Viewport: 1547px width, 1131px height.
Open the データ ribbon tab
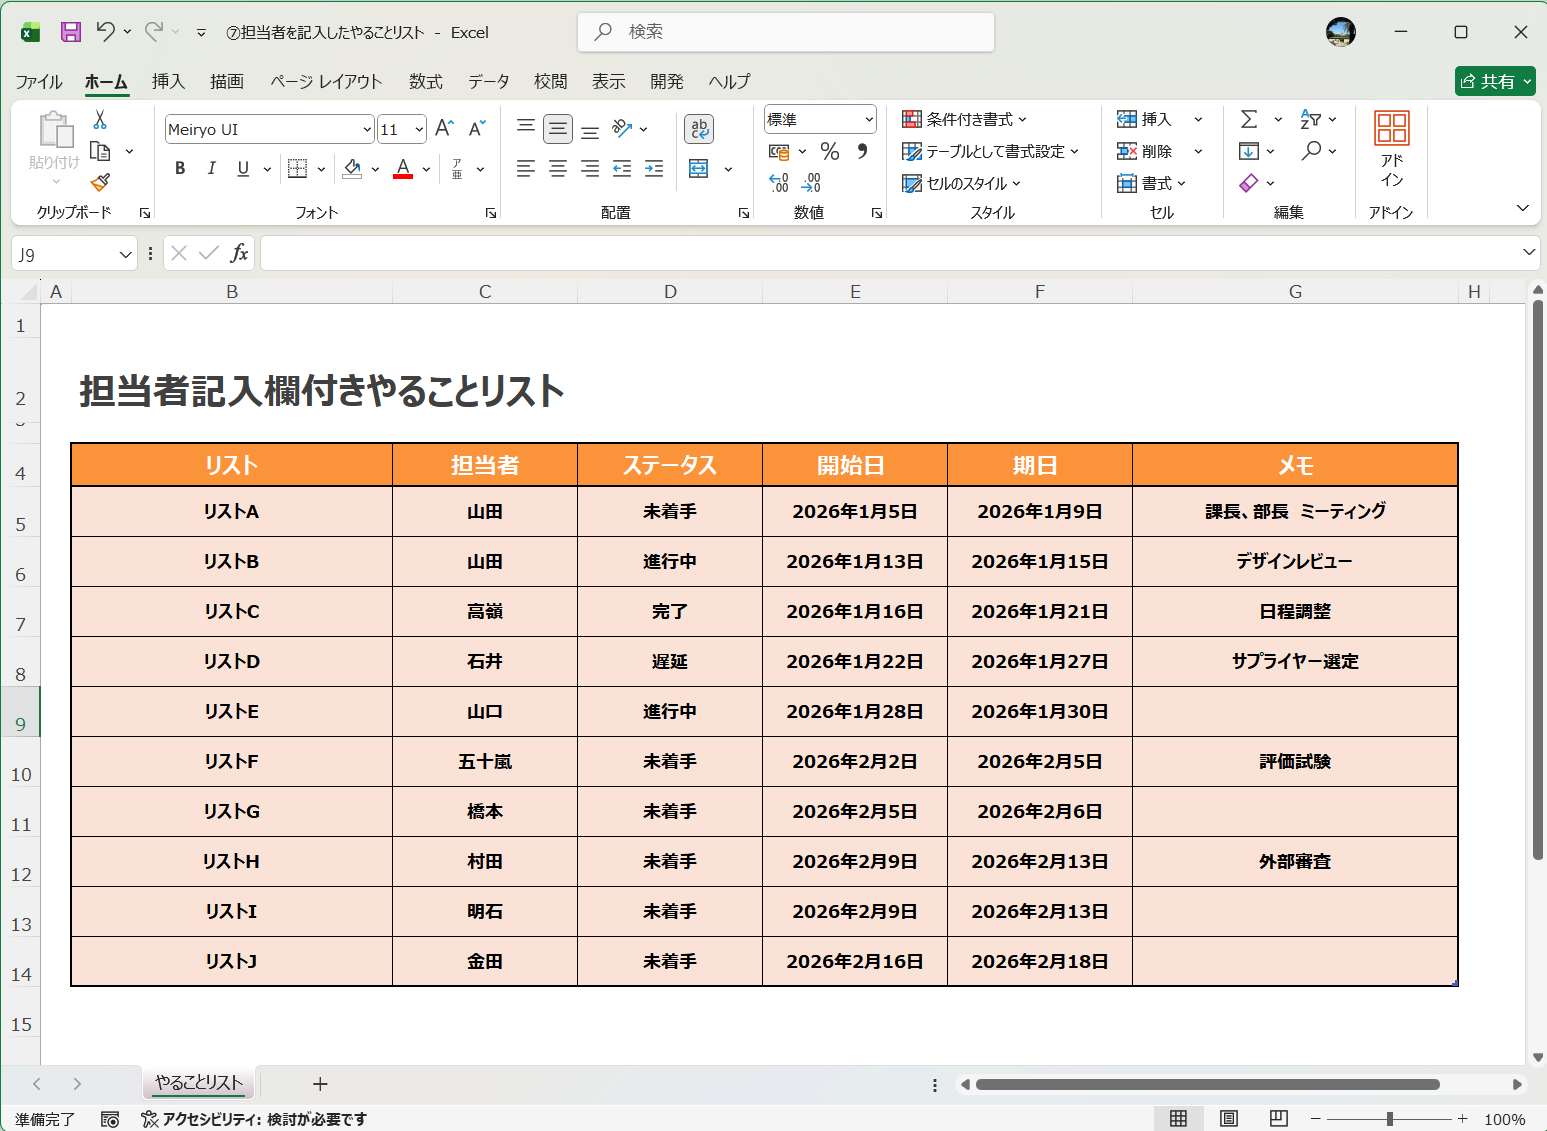click(489, 82)
